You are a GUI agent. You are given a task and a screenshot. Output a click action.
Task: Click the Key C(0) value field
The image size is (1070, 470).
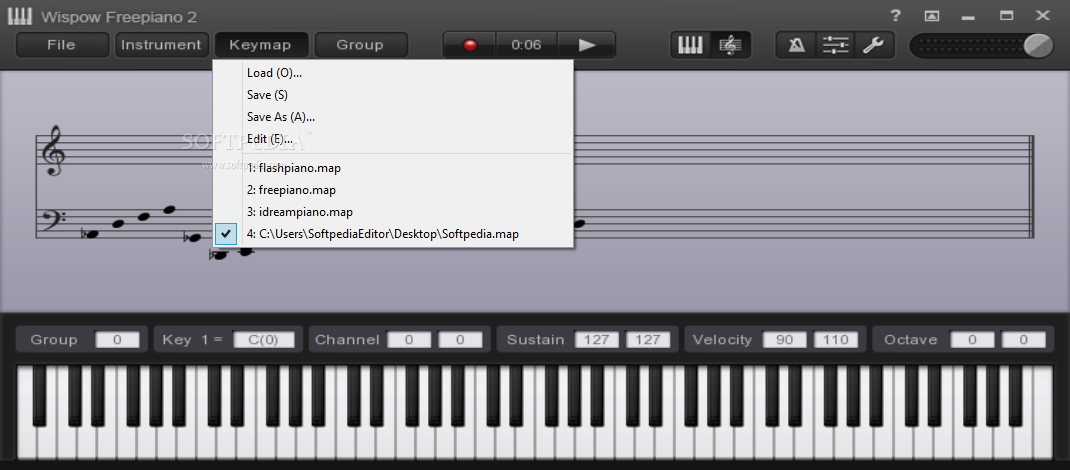[264, 340]
